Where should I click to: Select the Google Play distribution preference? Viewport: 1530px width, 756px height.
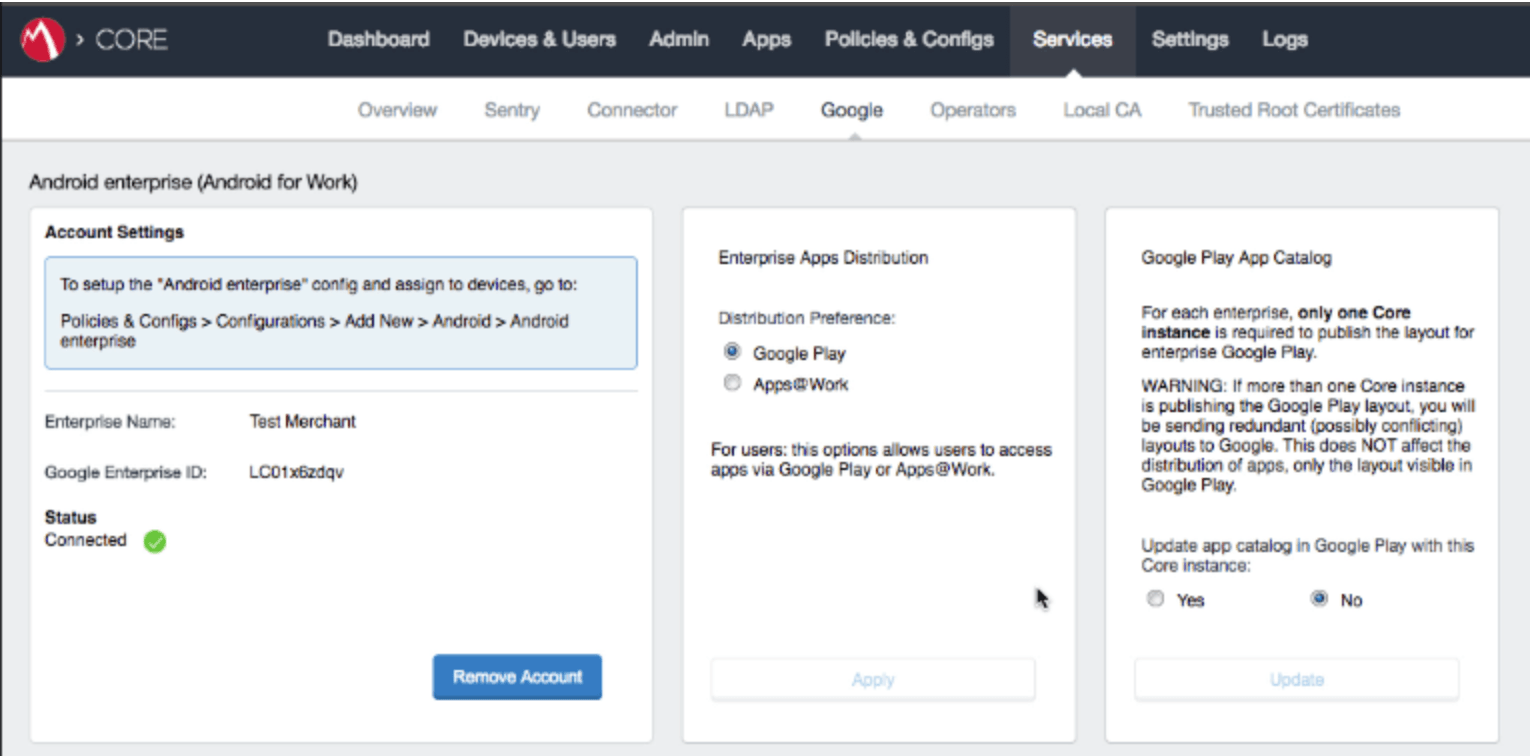(x=733, y=352)
